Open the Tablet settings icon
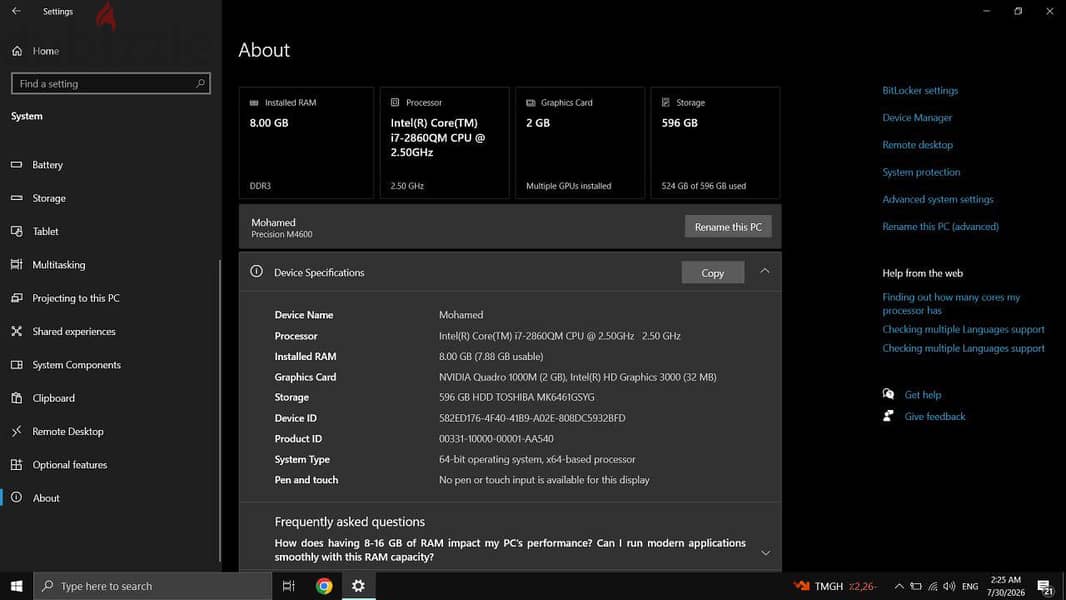 click(x=16, y=231)
